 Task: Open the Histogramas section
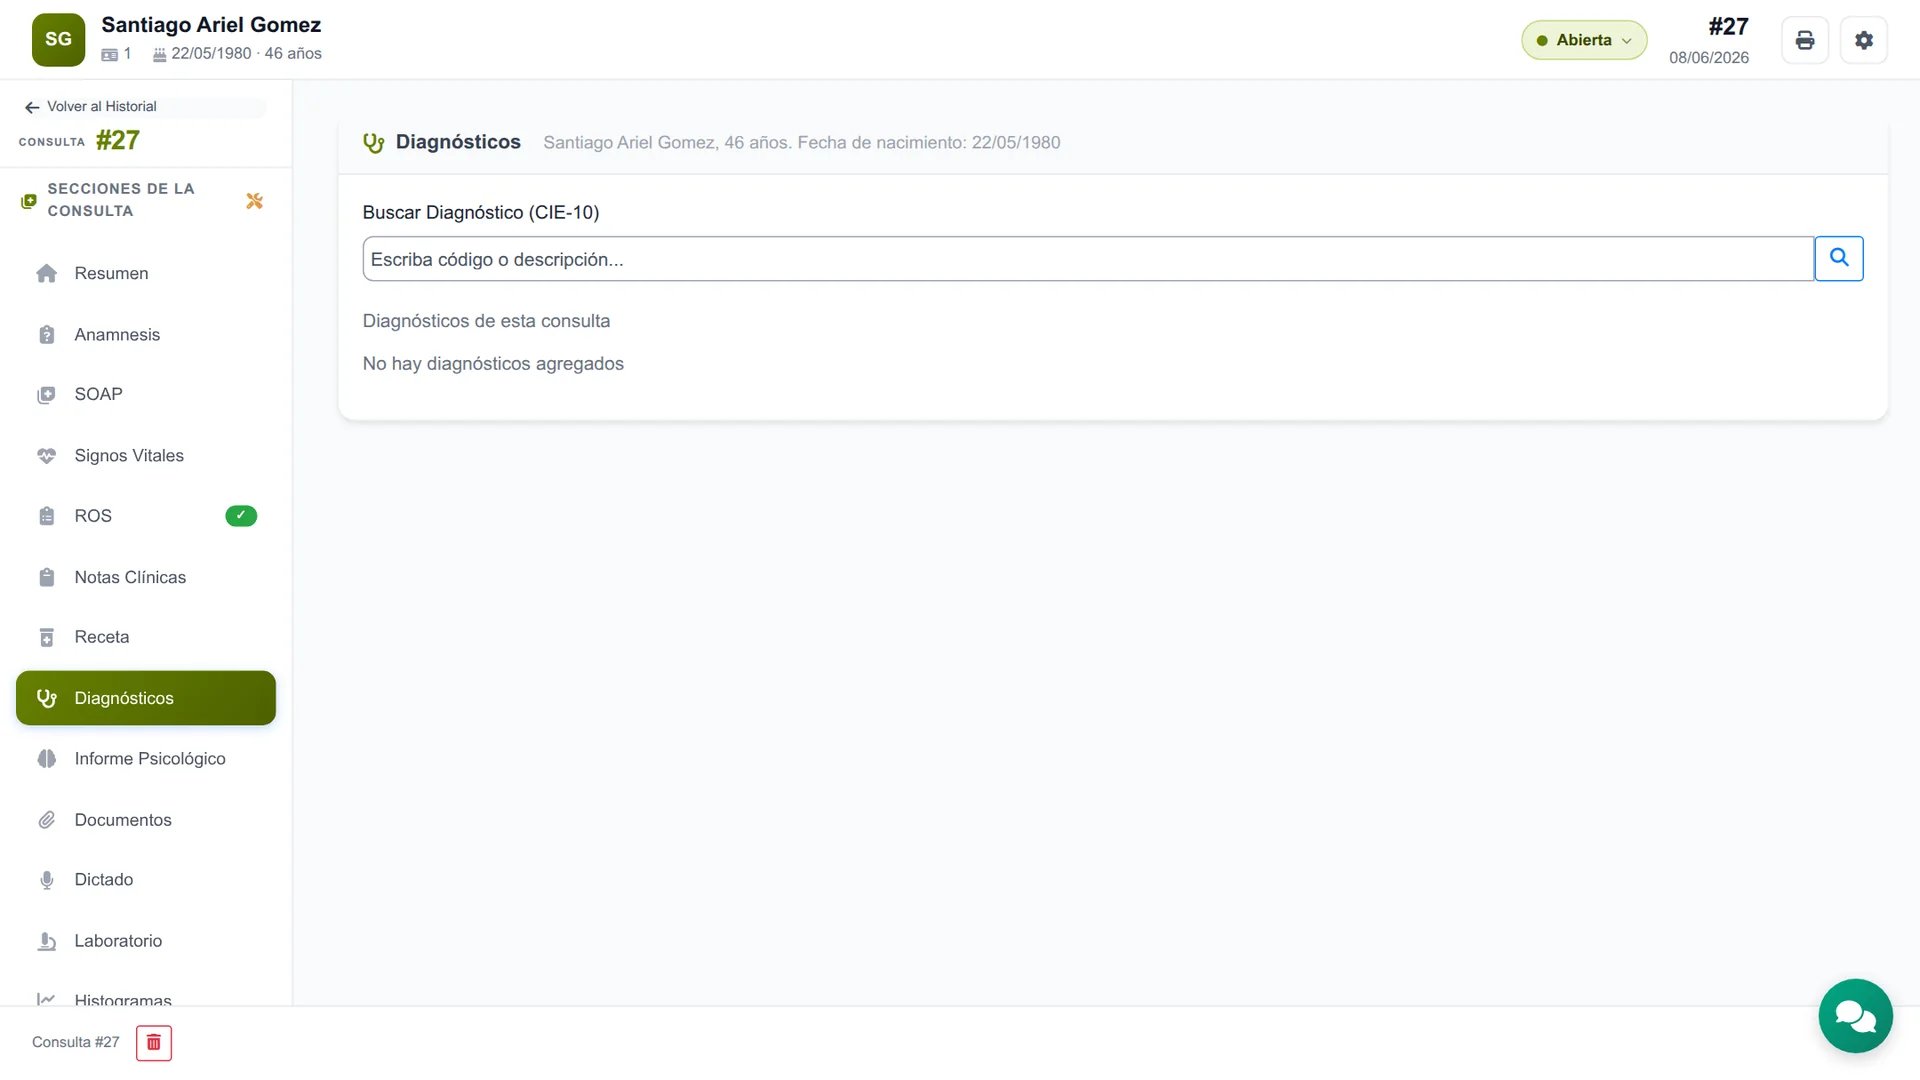pyautogui.click(x=146, y=998)
